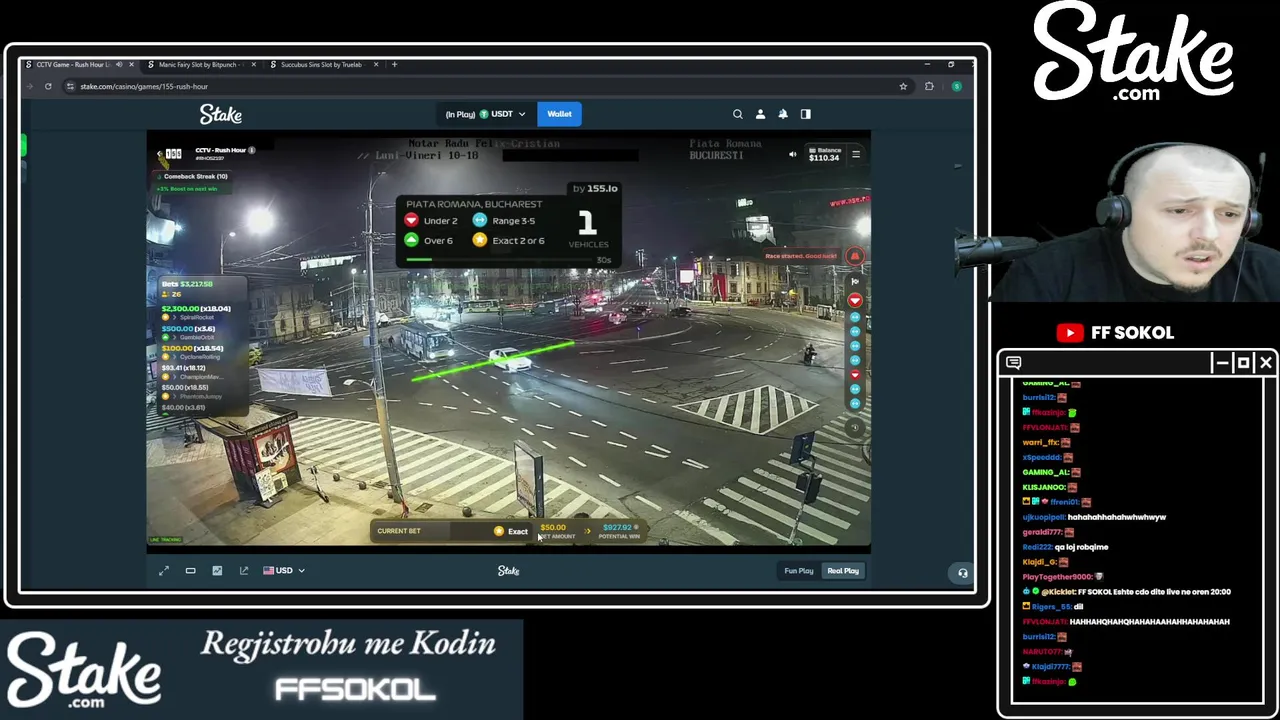Viewport: 1280px width, 720px height.
Task: Click the Stake logo in site header
Action: pos(221,114)
